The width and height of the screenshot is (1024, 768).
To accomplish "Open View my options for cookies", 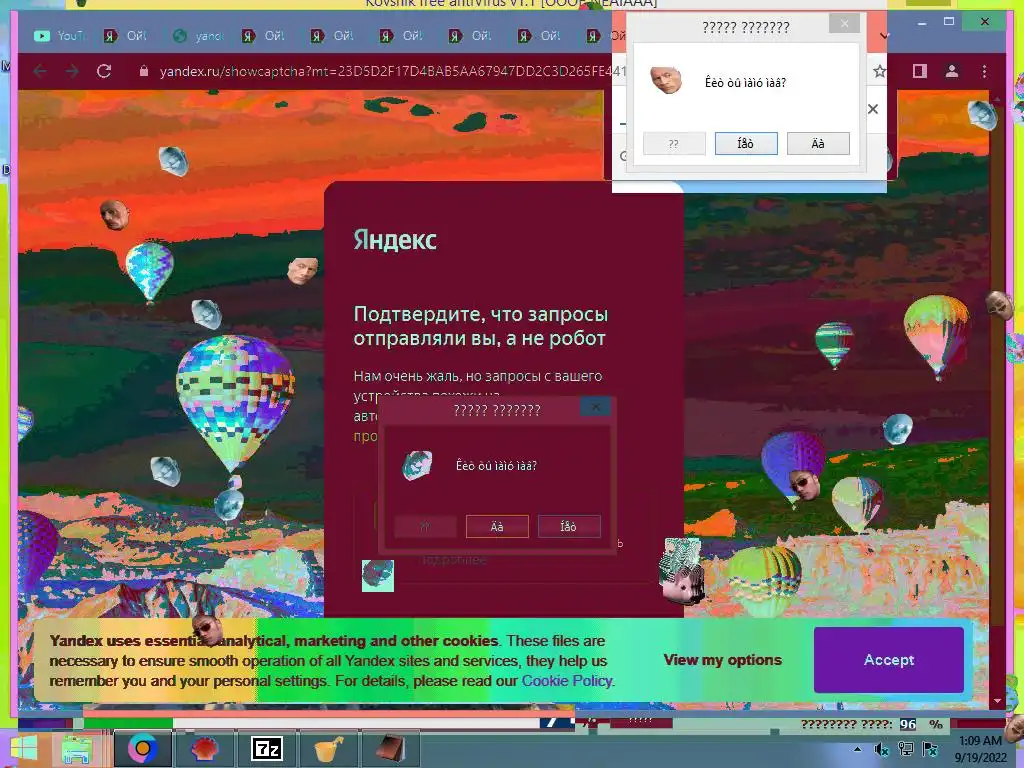I will coord(722,660).
